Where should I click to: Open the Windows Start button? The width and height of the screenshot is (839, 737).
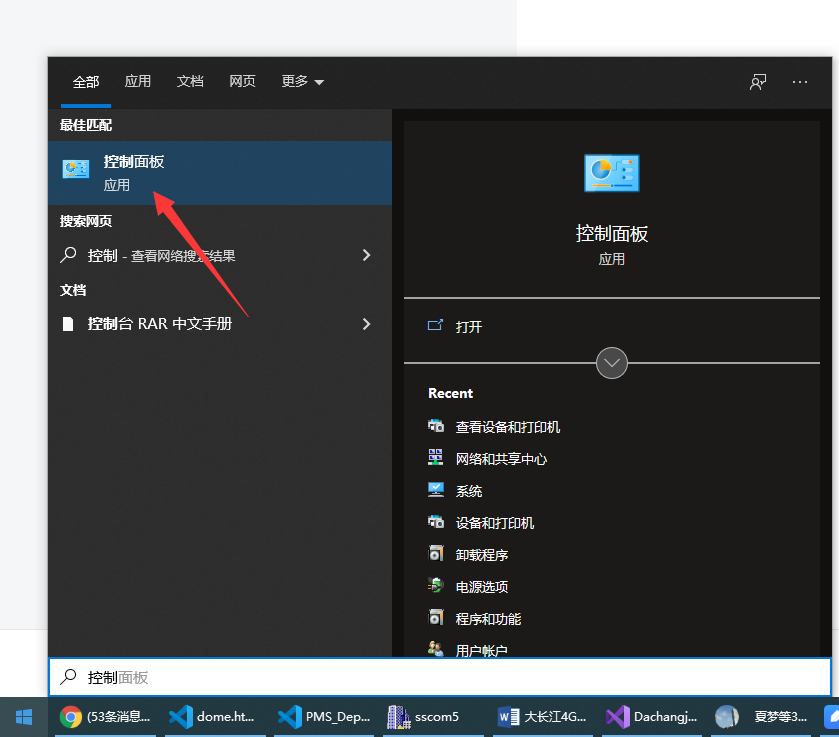click(24, 717)
